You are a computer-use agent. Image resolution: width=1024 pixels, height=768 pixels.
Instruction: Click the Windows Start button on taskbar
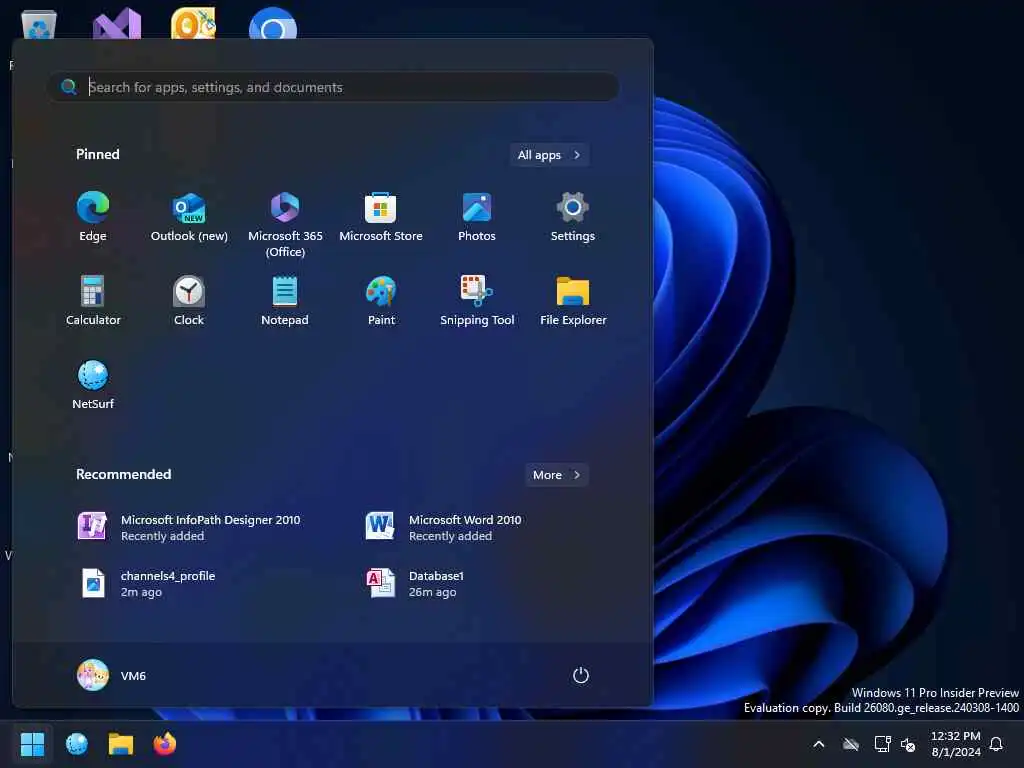(x=33, y=744)
